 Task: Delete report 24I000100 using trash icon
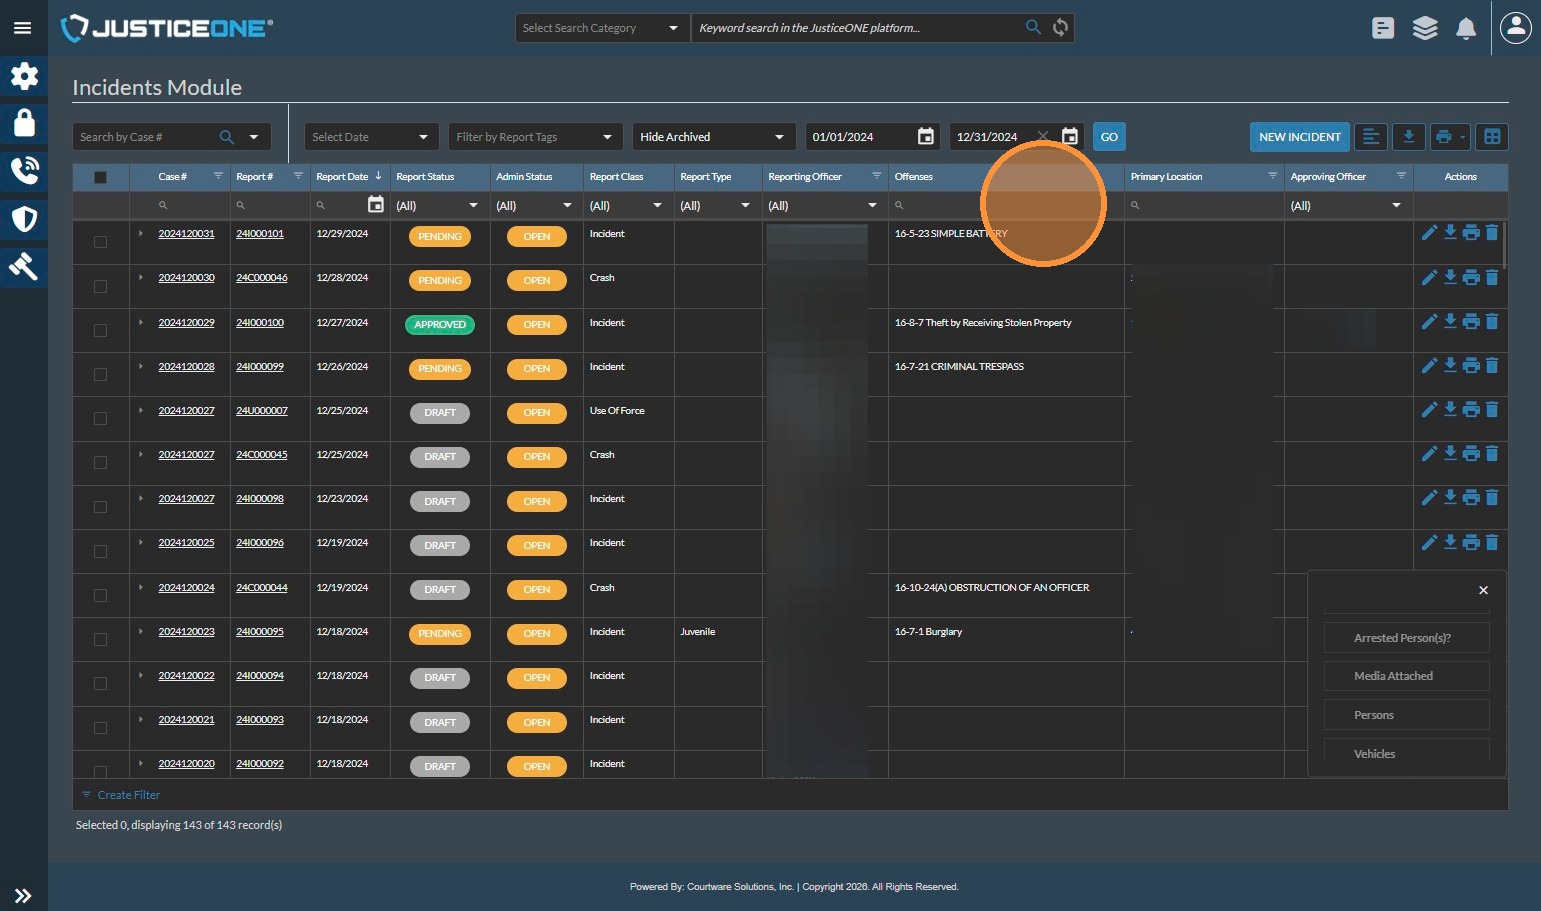click(x=1492, y=321)
